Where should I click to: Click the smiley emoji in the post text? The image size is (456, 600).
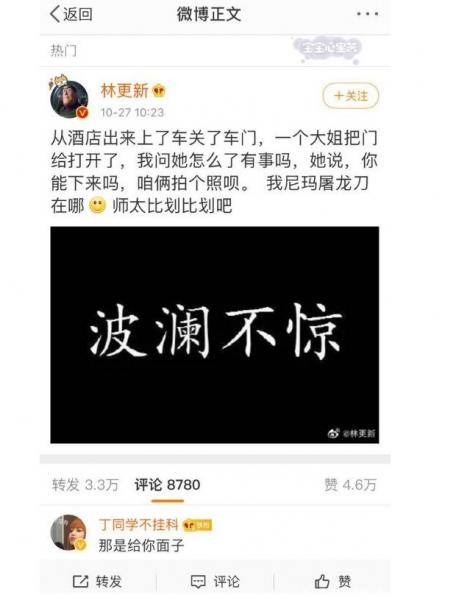click(98, 205)
